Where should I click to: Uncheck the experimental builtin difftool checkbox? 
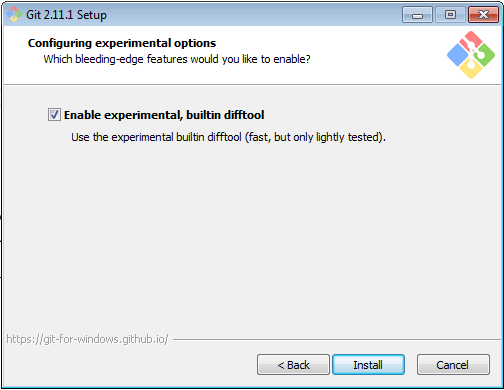pyautogui.click(x=54, y=115)
